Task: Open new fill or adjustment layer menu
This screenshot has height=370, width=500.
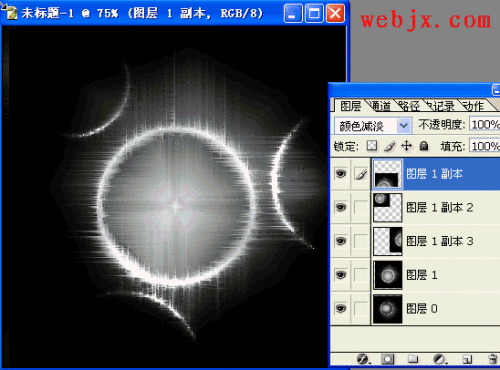Action: (439, 359)
